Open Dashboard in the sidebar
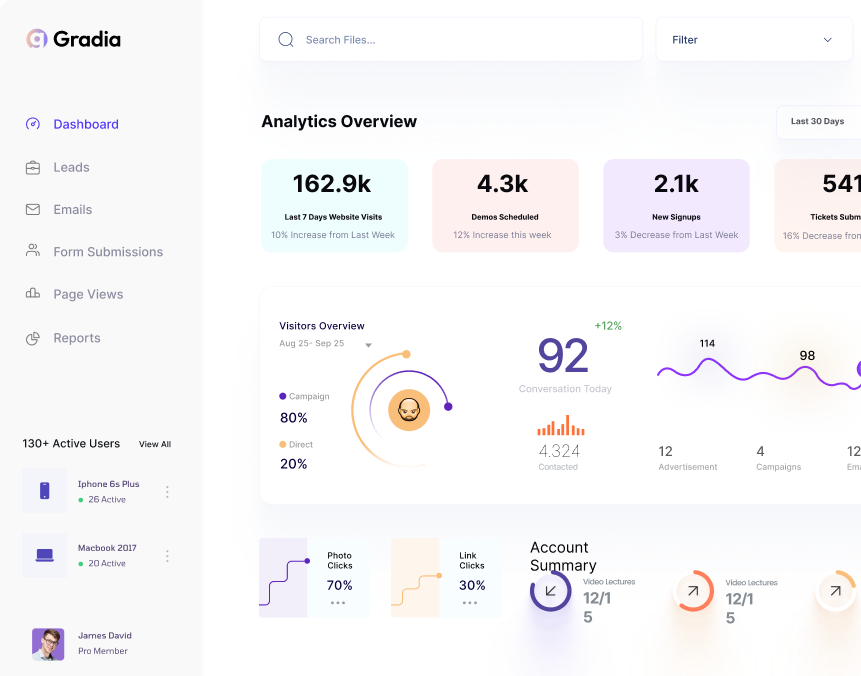The height and width of the screenshot is (676, 861). pos(85,124)
